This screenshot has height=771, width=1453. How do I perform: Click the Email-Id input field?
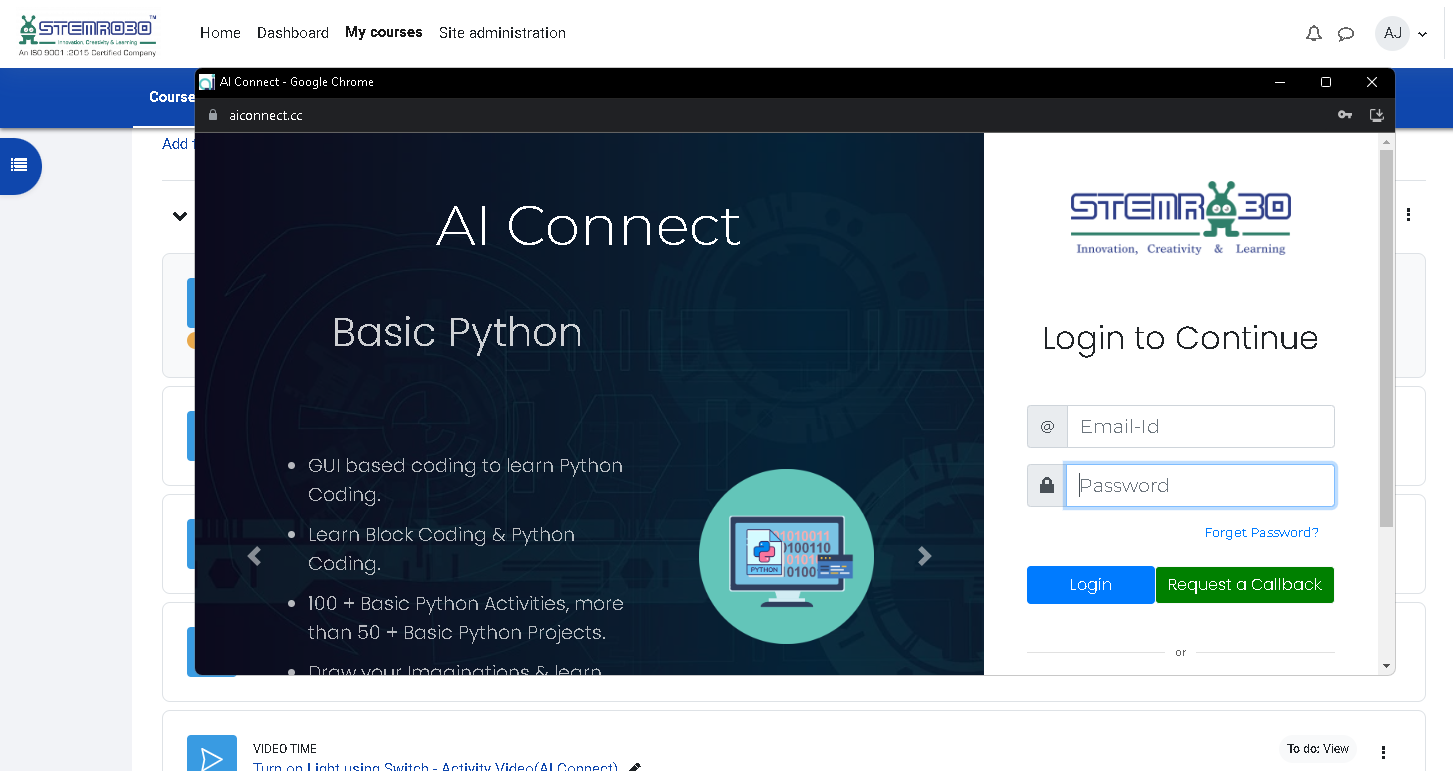1201,426
